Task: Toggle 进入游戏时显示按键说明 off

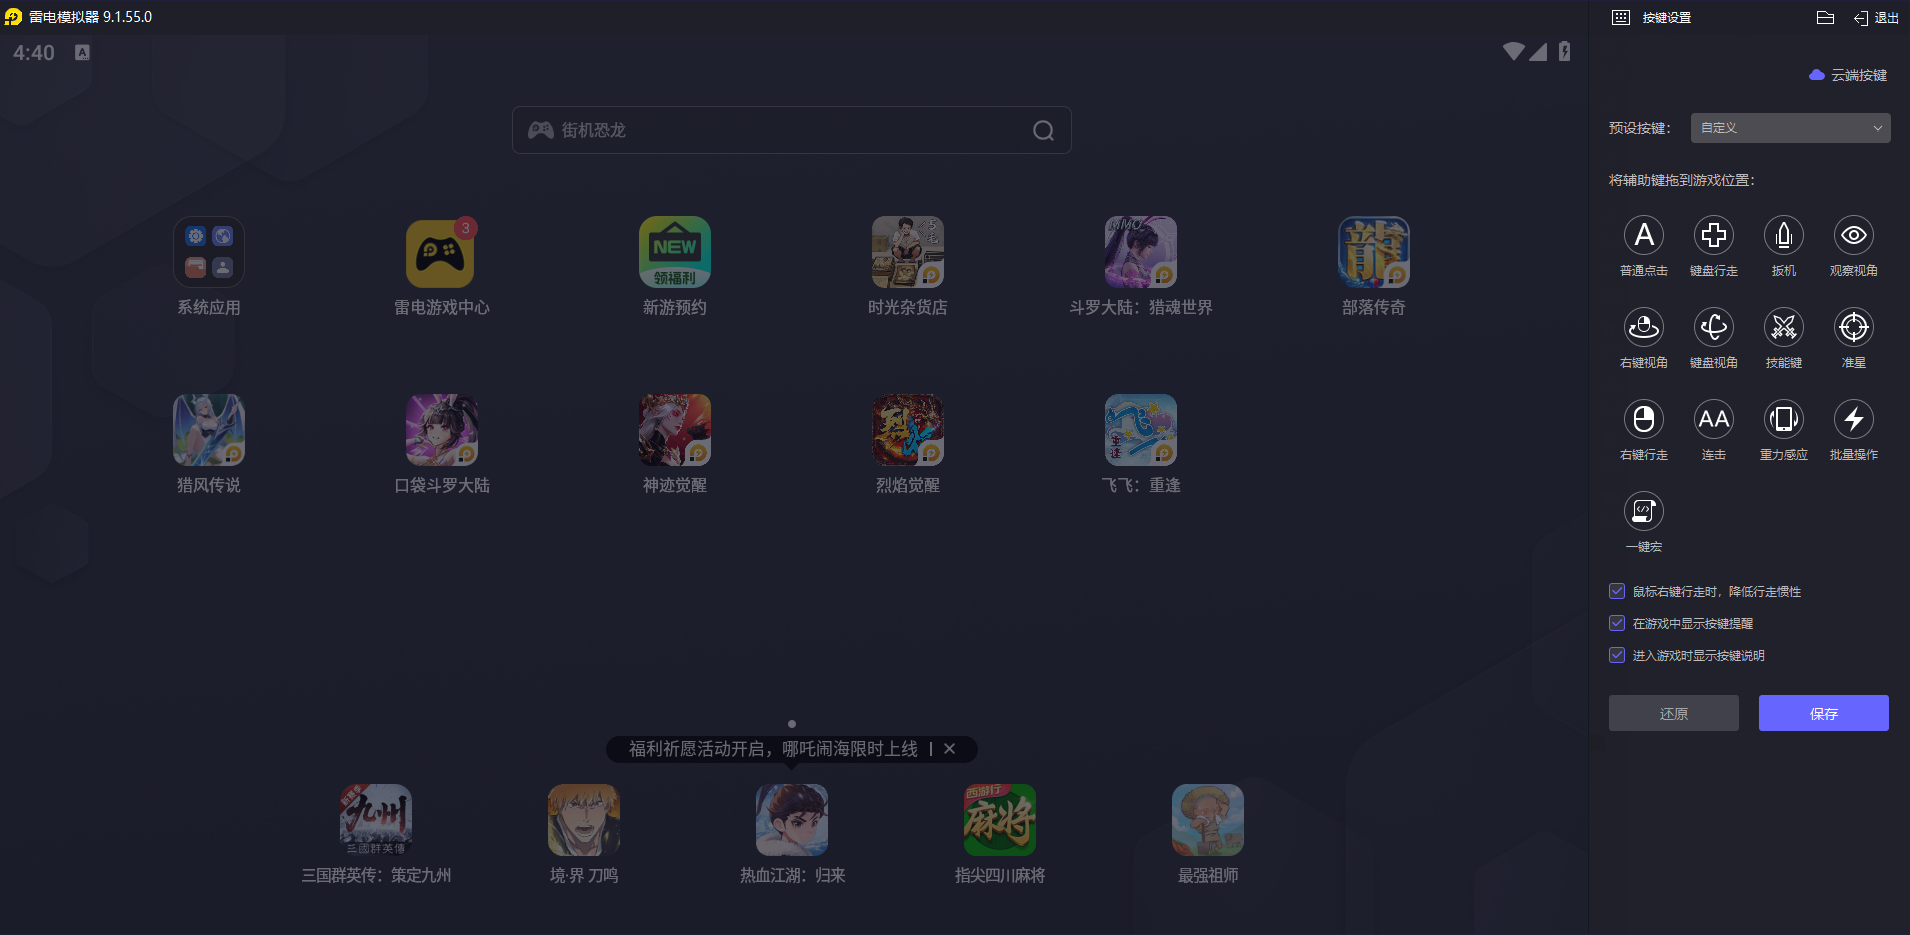Action: [1617, 655]
